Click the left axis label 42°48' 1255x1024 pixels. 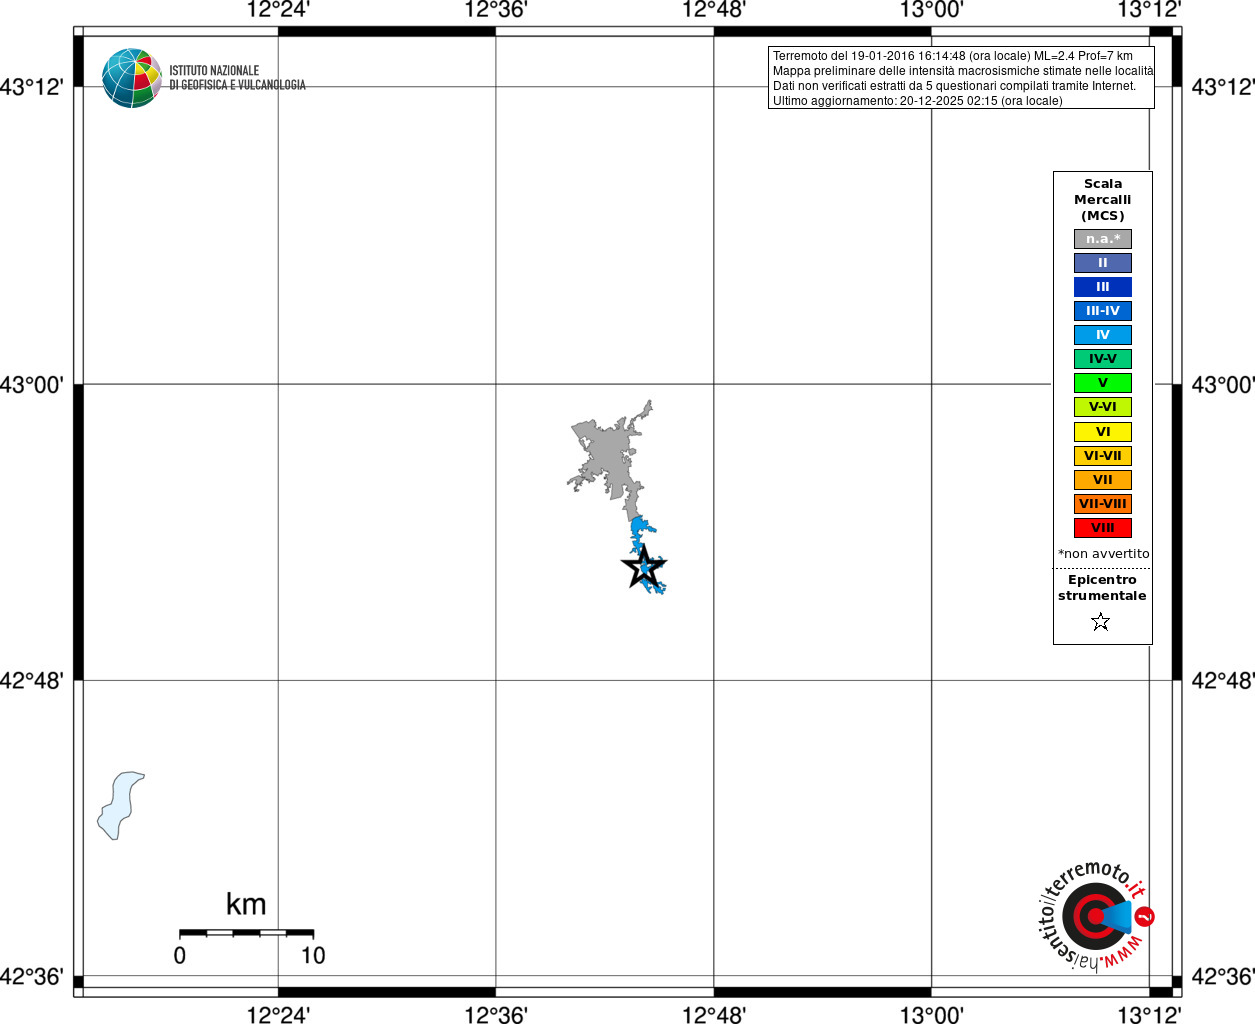click(32, 681)
